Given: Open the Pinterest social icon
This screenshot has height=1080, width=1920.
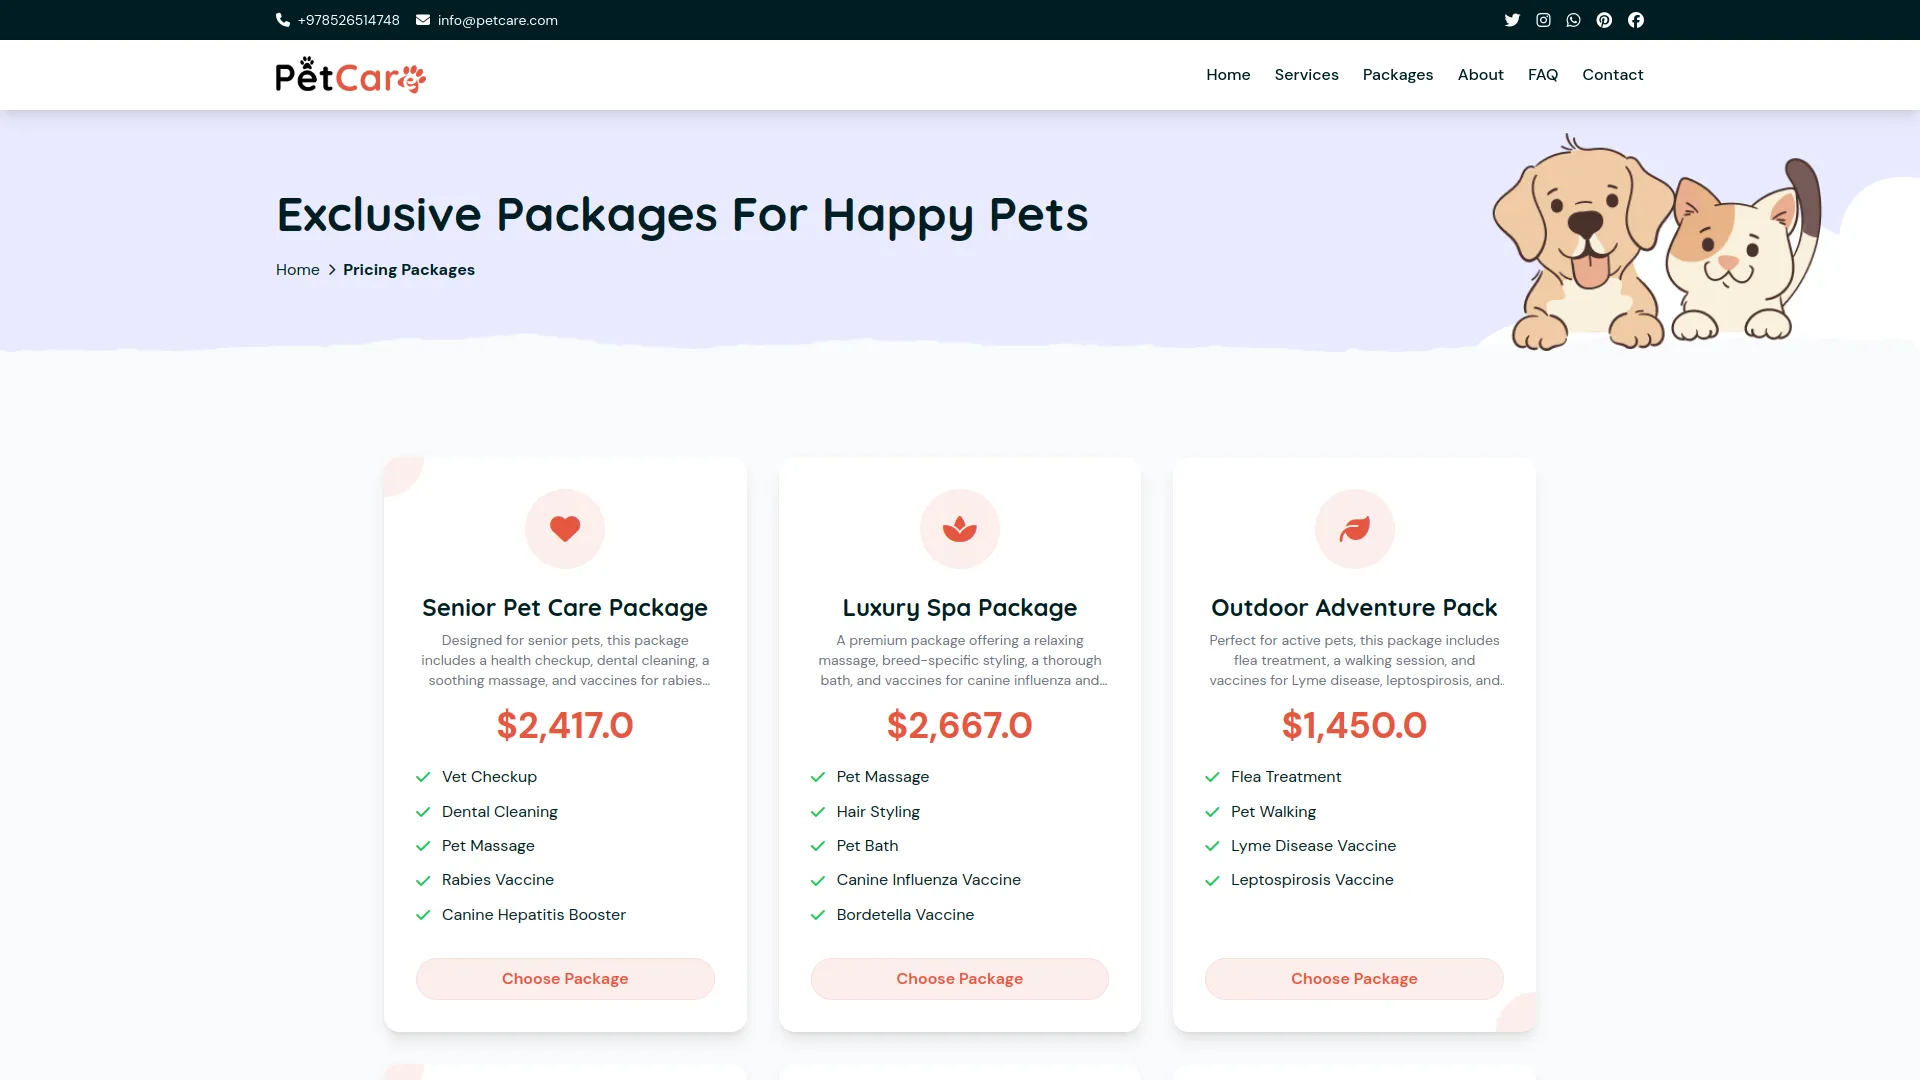Looking at the screenshot, I should (1604, 20).
